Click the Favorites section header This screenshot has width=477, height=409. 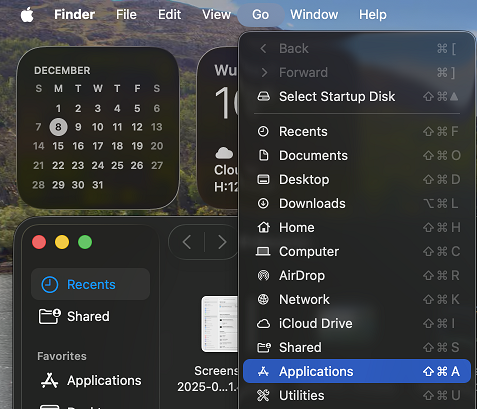click(x=62, y=356)
